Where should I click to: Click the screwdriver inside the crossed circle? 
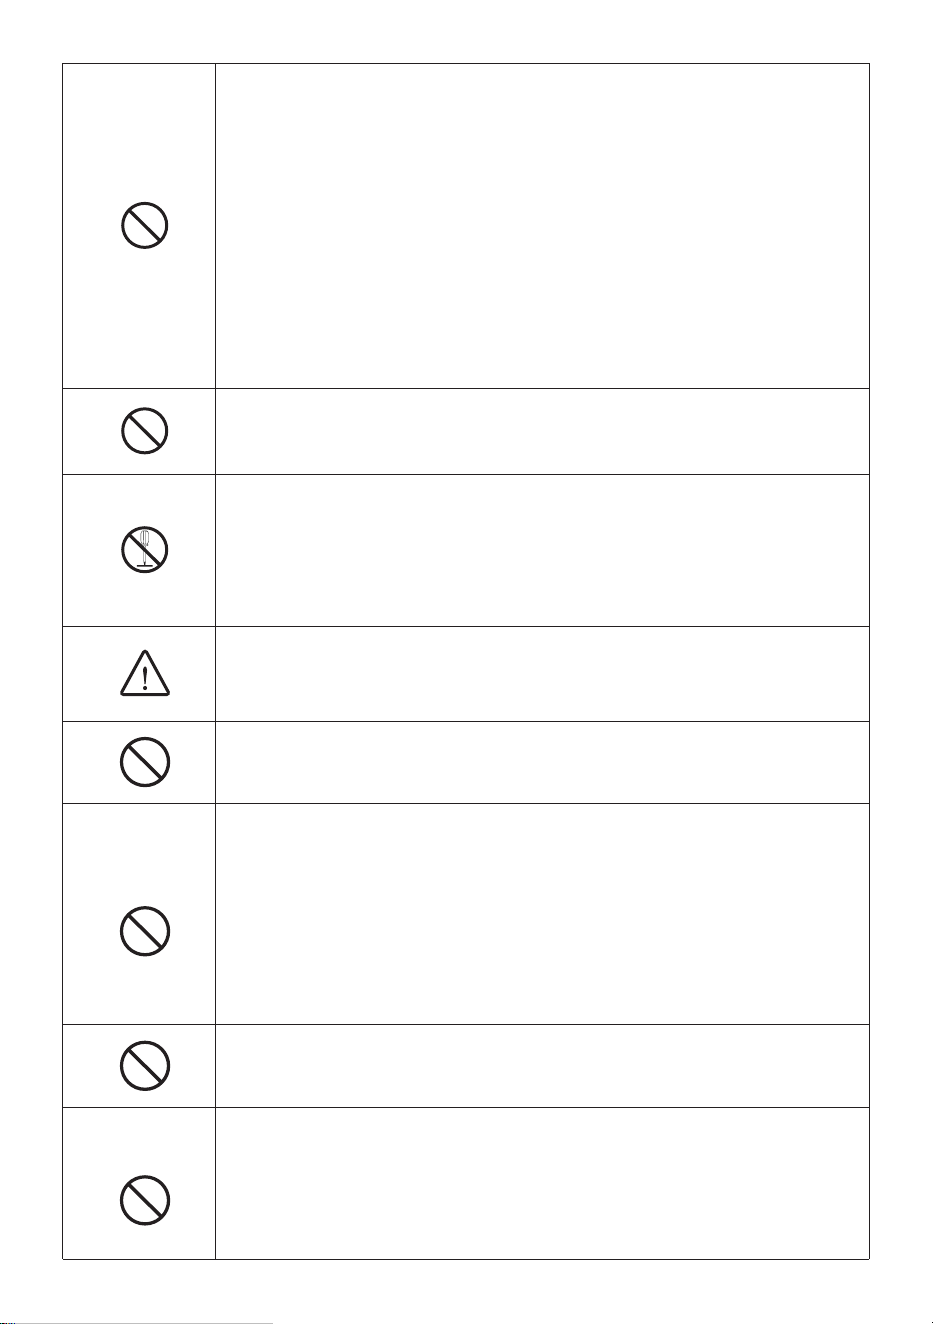pos(145,549)
